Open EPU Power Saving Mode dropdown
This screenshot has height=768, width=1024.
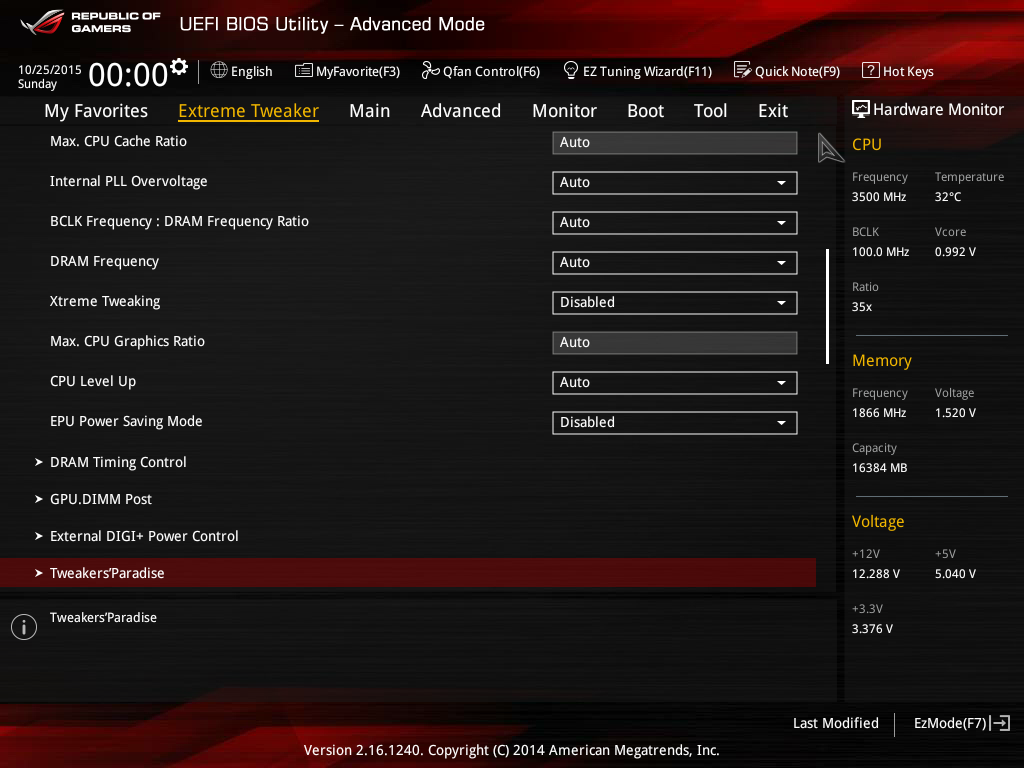(674, 423)
